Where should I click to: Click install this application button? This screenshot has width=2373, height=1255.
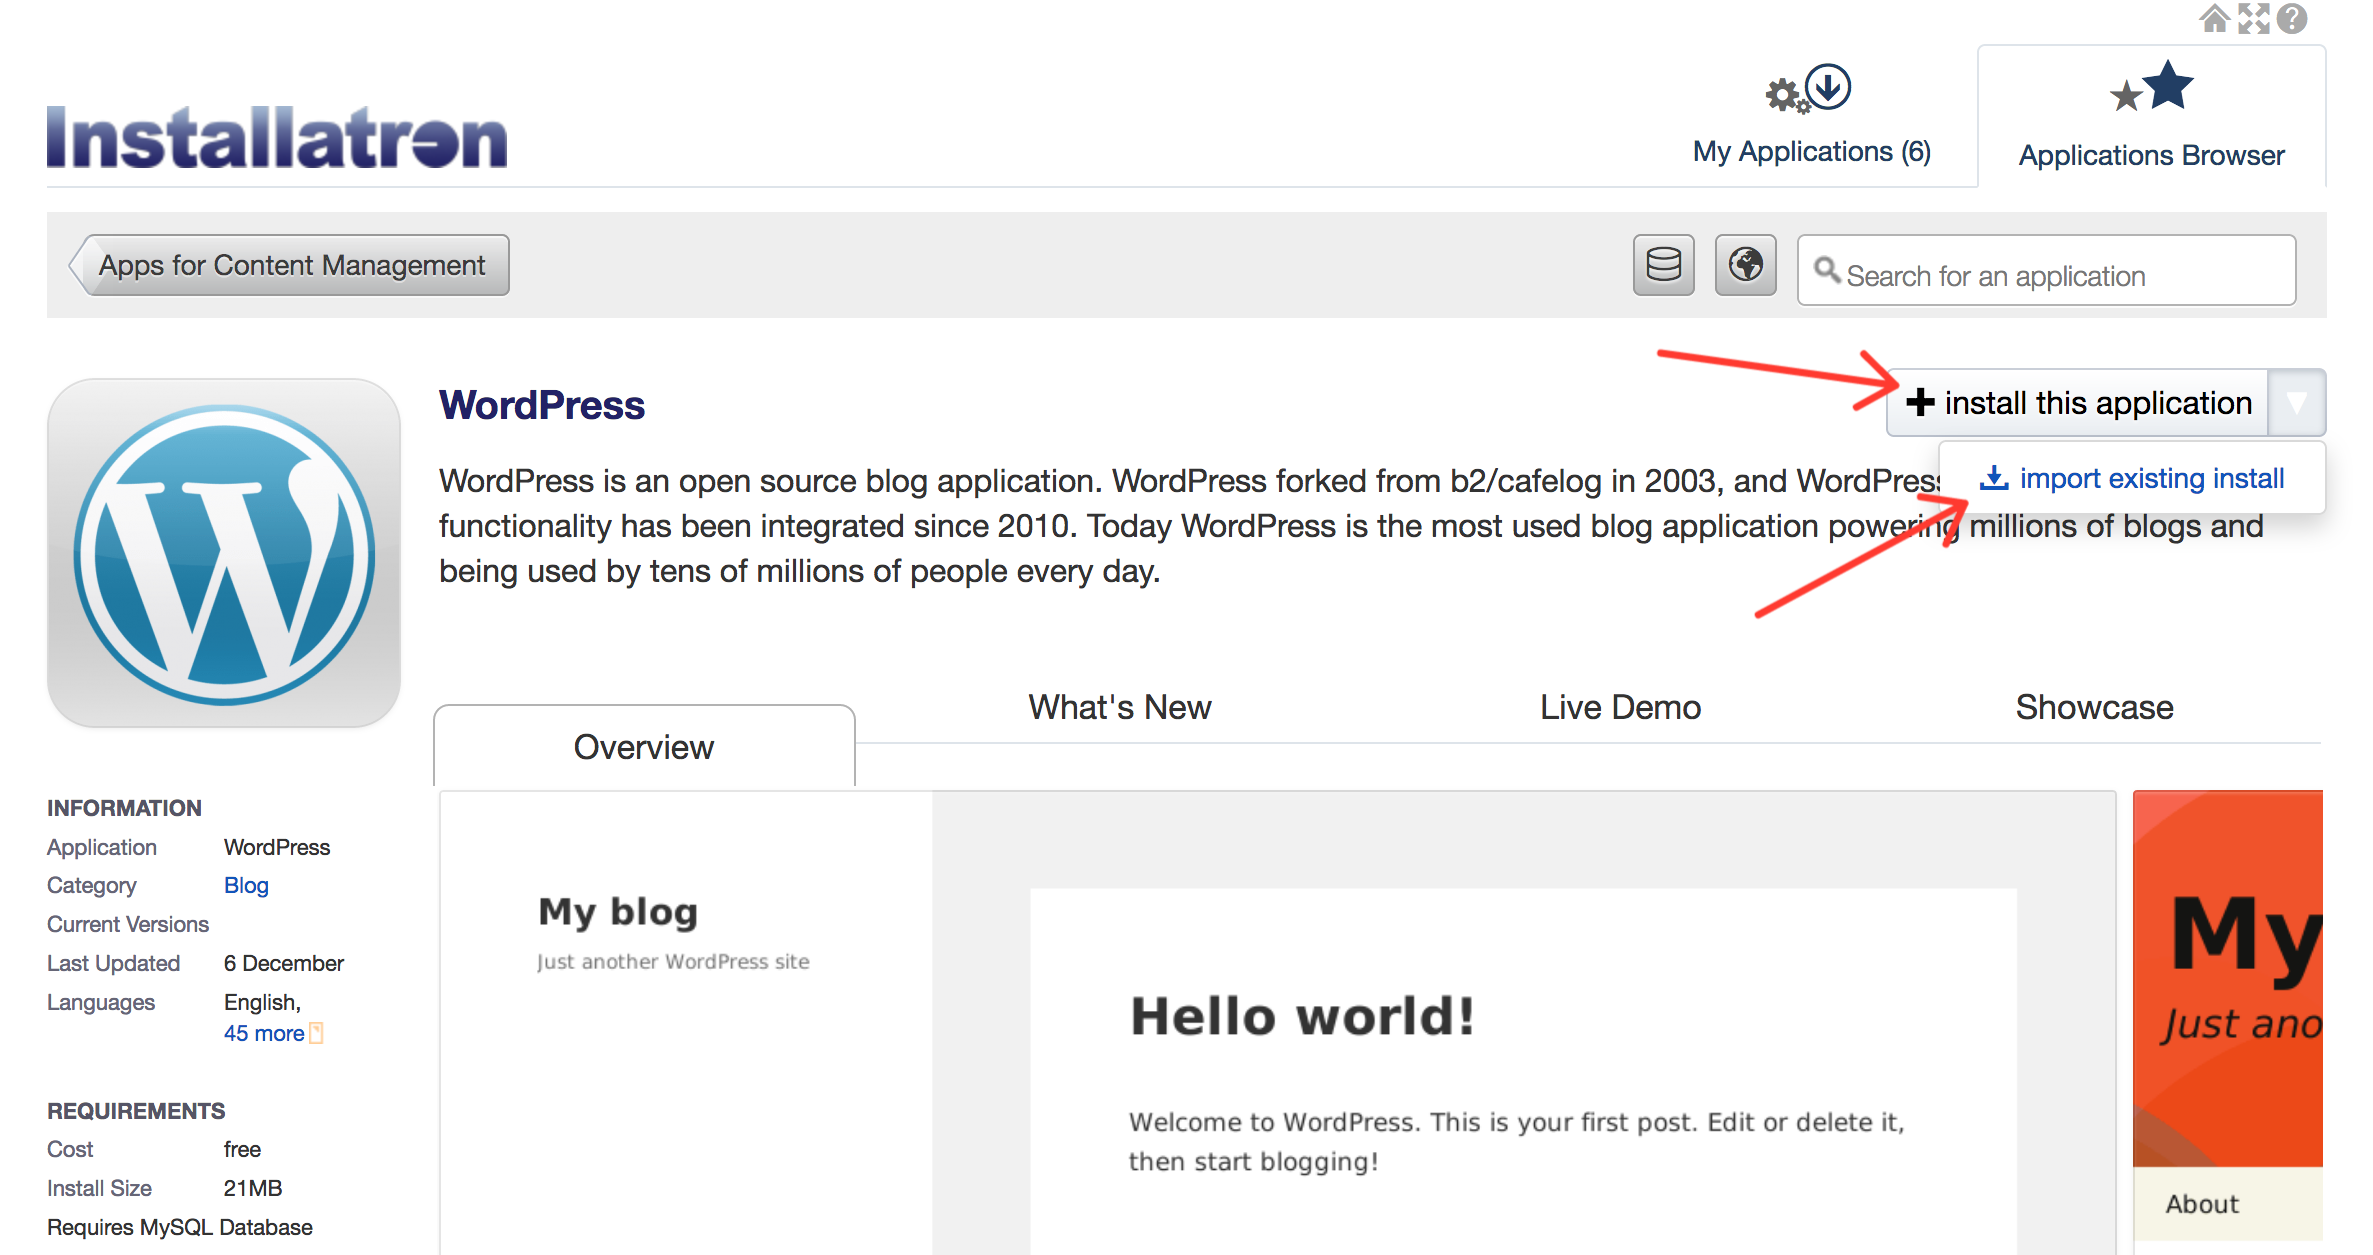(2078, 402)
